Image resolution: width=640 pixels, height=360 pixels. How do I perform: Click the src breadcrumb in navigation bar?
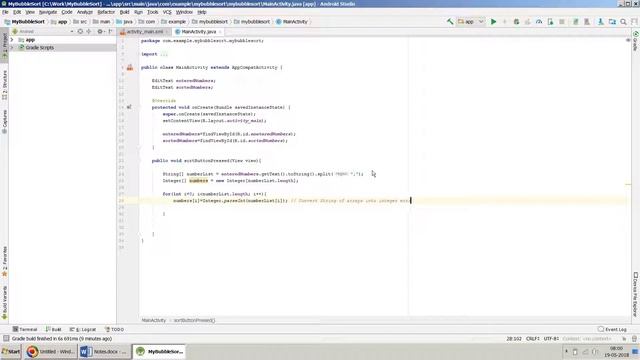click(80, 22)
